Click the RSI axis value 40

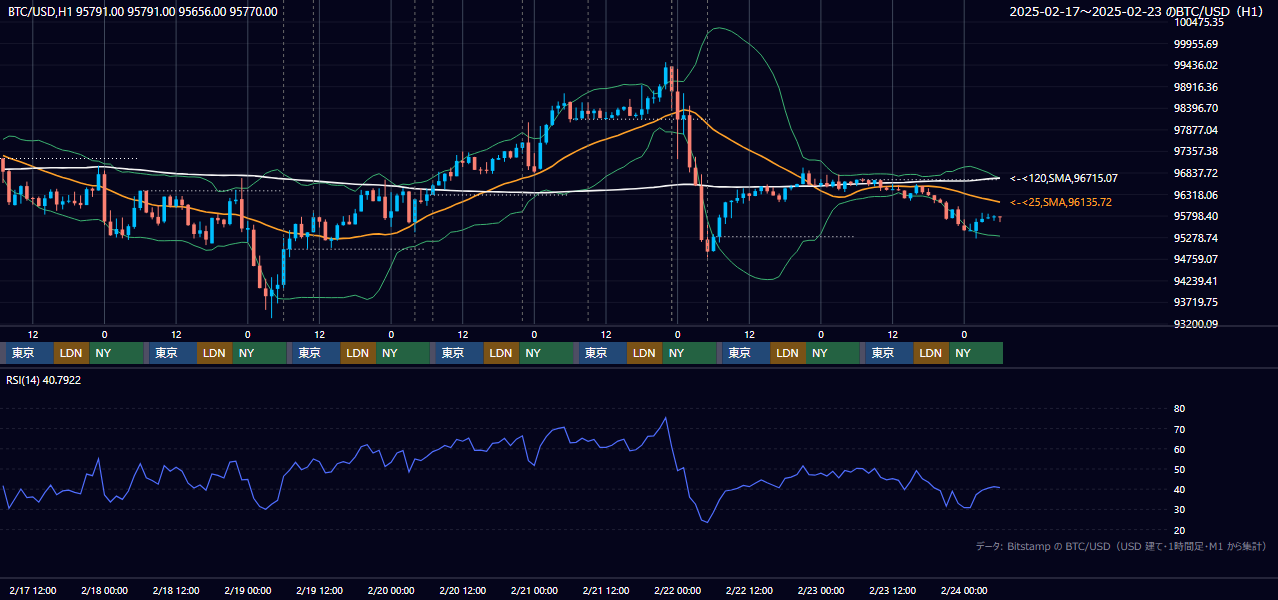click(1179, 489)
